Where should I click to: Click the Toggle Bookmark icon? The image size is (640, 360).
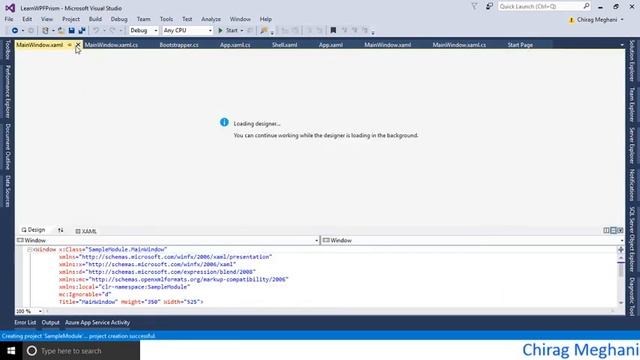[333, 31]
